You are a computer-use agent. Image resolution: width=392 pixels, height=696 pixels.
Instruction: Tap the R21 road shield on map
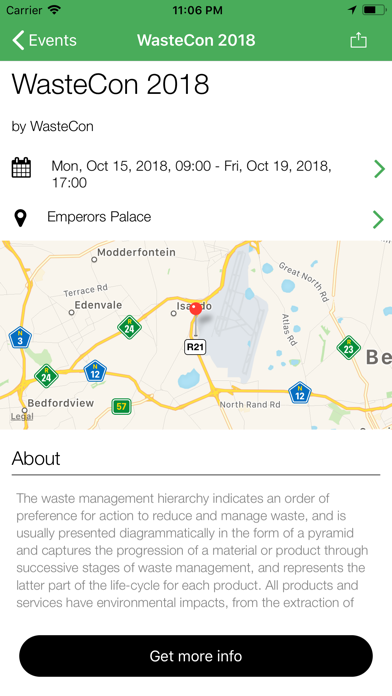[x=195, y=347]
